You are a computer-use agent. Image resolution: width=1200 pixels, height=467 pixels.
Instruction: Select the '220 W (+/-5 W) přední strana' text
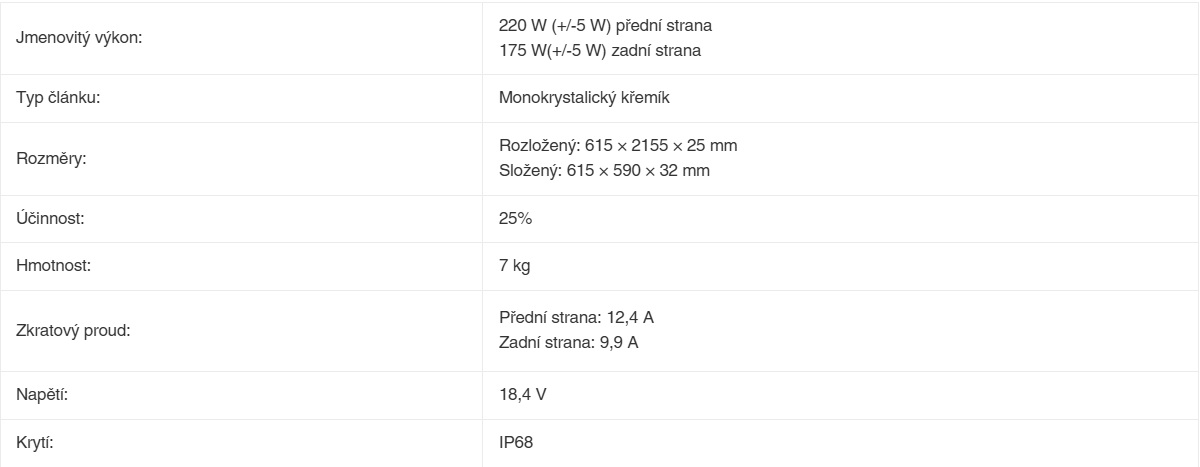click(x=605, y=25)
